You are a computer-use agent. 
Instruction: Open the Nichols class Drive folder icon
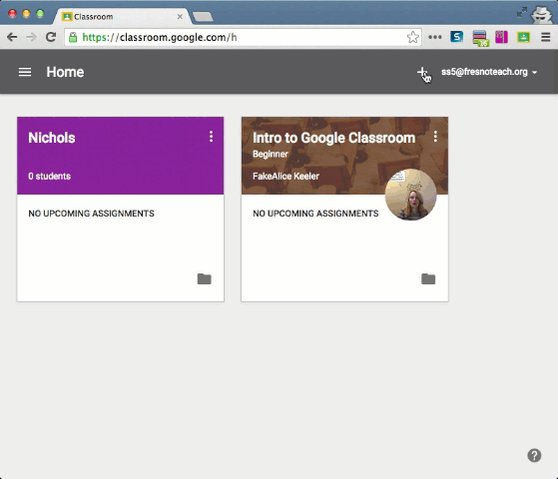coord(204,279)
